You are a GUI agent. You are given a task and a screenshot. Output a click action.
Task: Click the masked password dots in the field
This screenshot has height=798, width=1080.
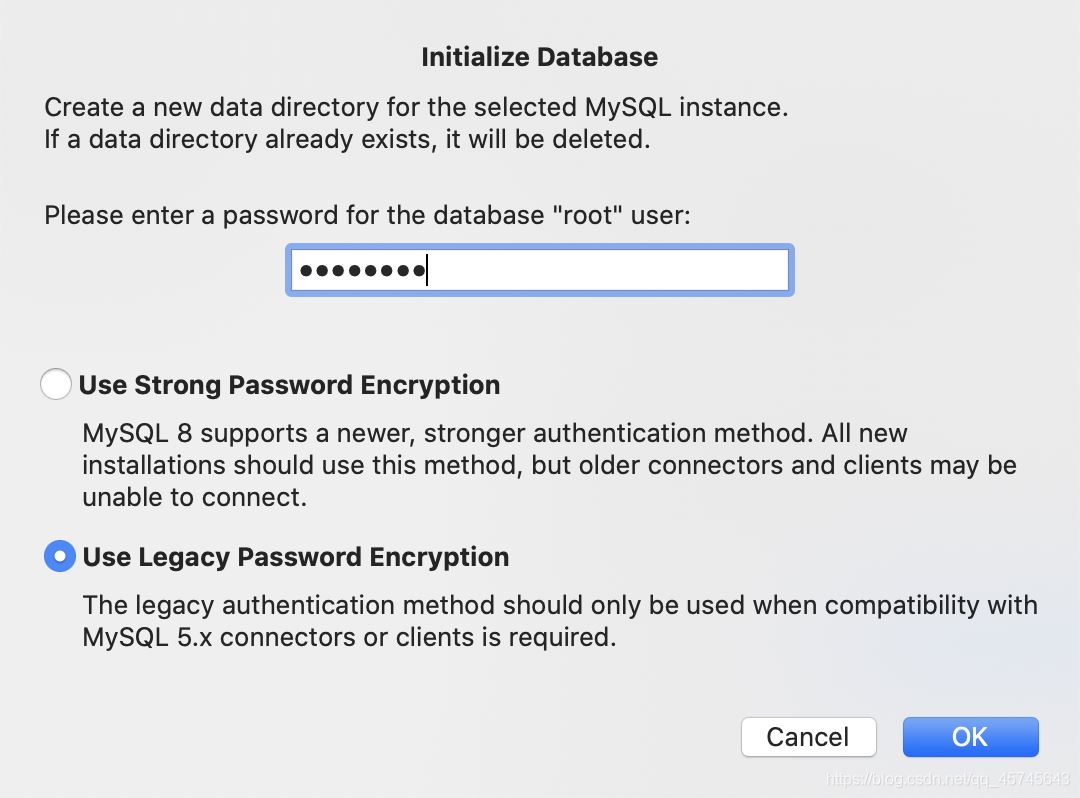point(362,271)
